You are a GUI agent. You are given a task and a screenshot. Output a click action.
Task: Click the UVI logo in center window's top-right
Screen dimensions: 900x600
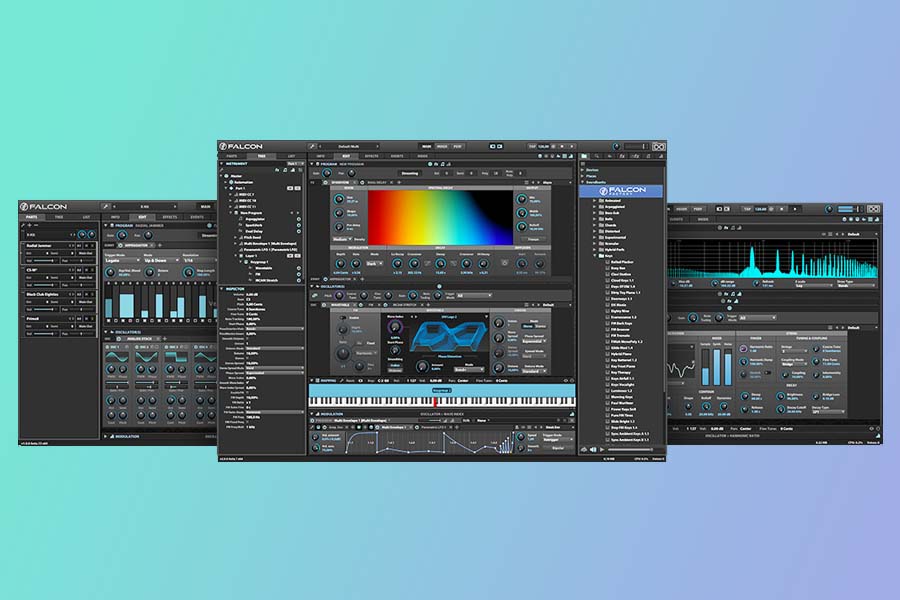pyautogui.click(x=659, y=147)
